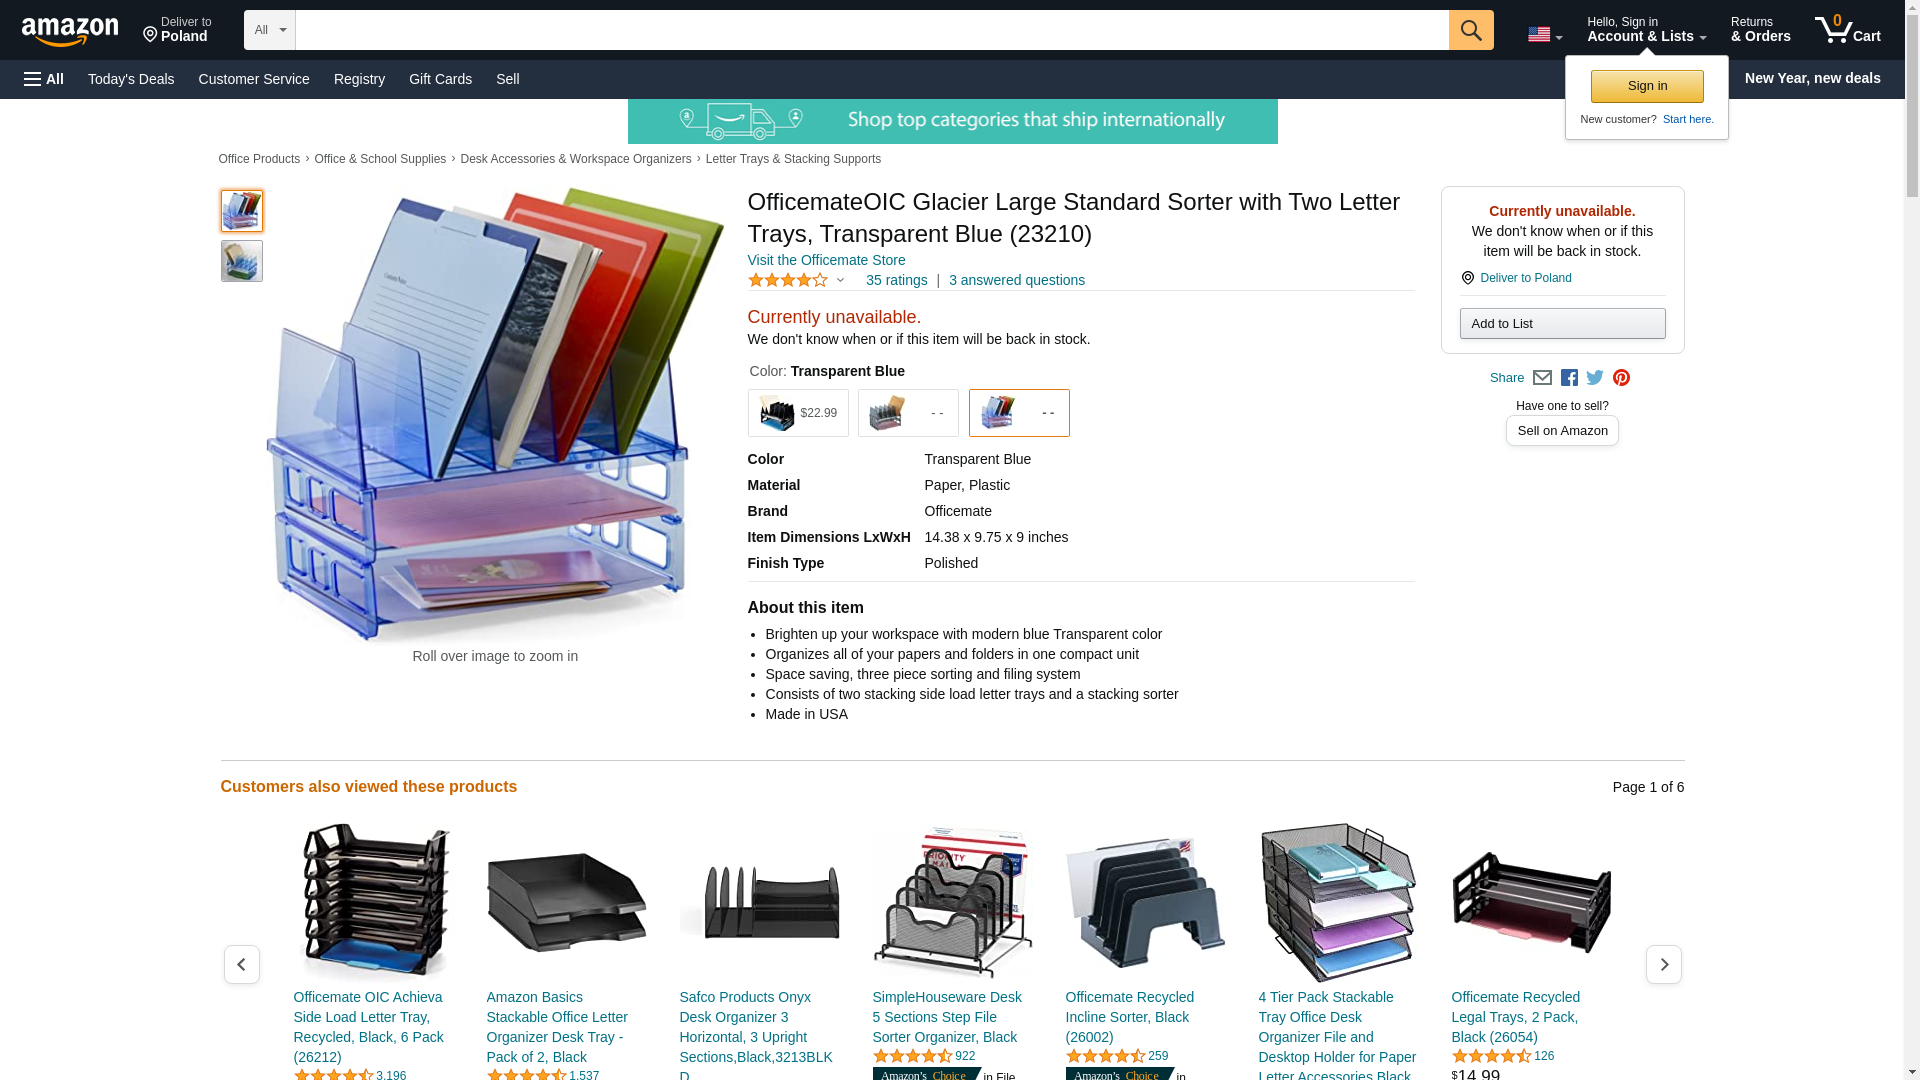Viewport: 1920px width, 1080px height.
Task: Expand the star rating breakdown arrow
Action: 840,281
